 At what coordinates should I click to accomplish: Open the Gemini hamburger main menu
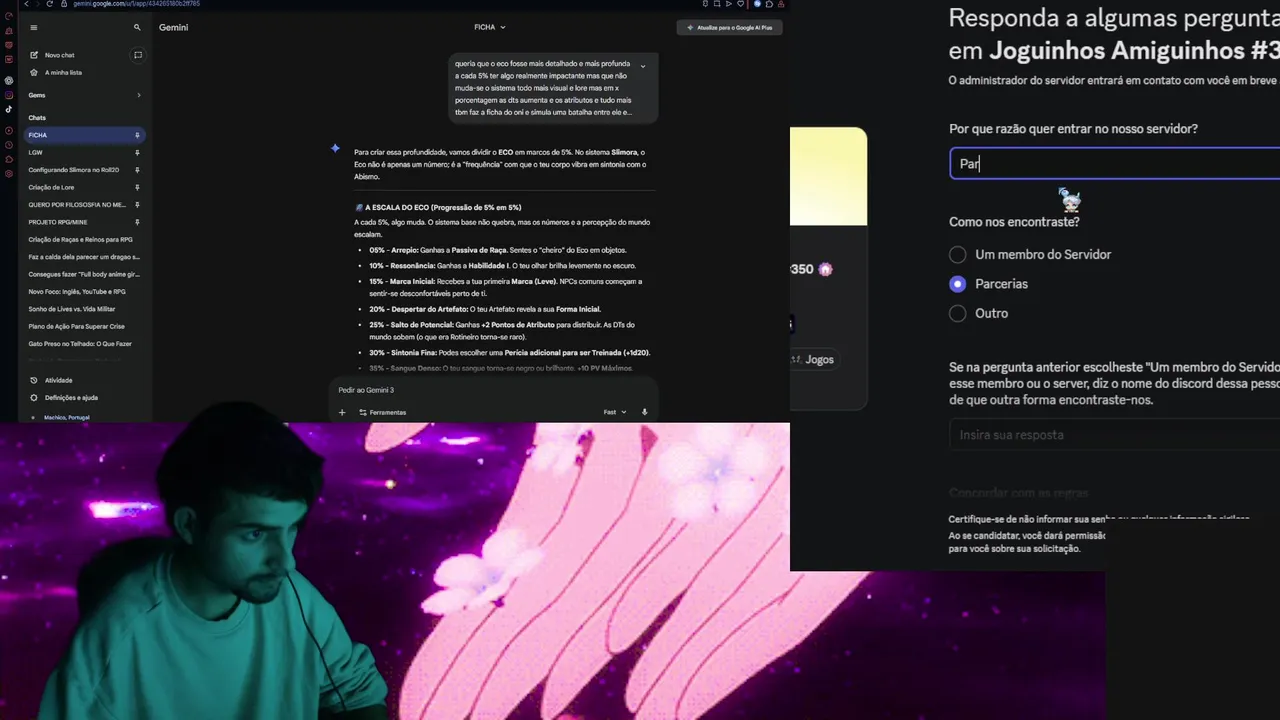pos(34,27)
